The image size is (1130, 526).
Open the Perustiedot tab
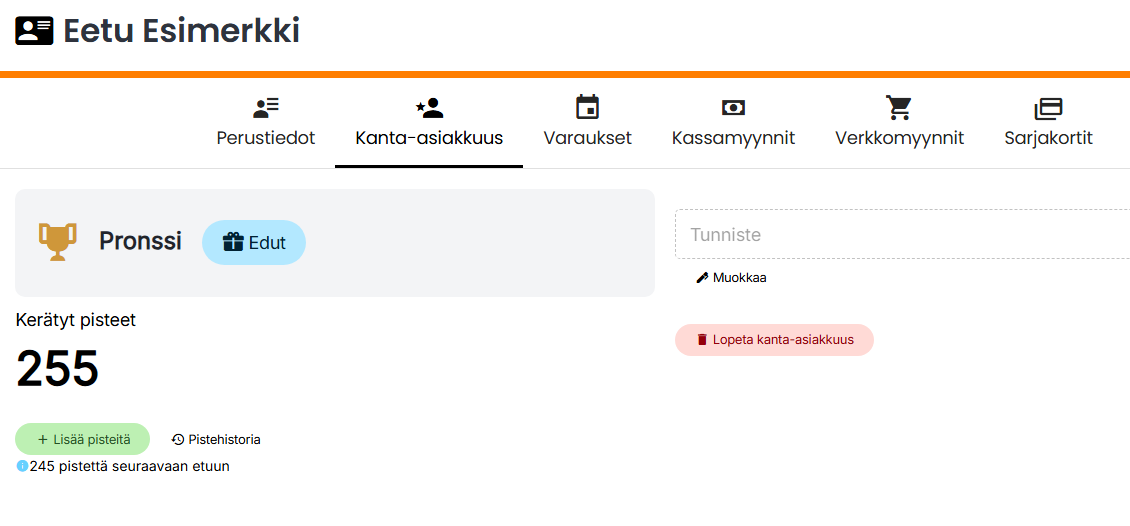266,138
